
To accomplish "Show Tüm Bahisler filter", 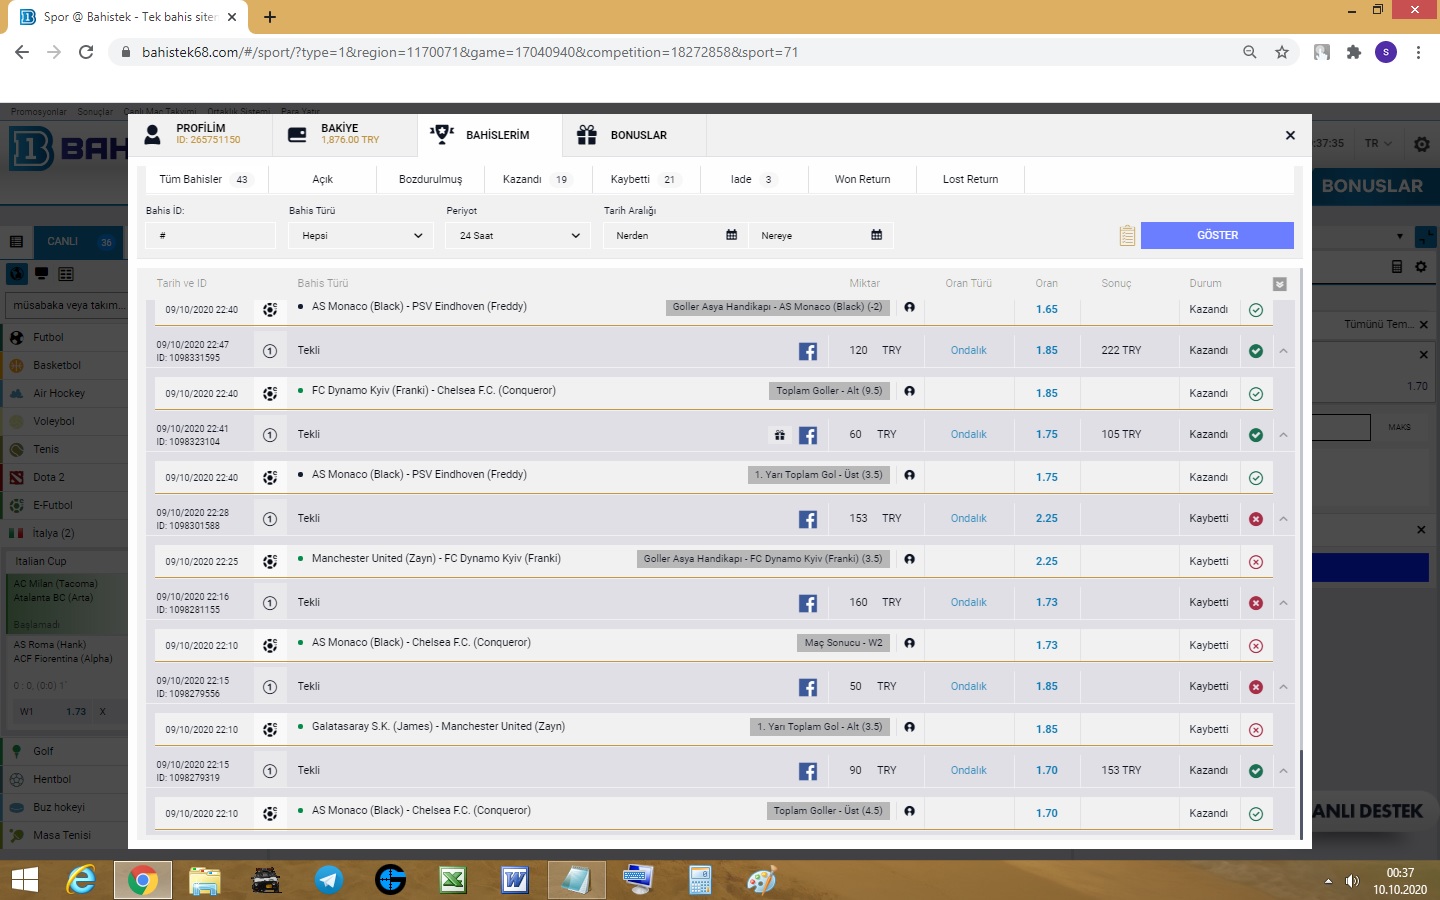I will [205, 179].
